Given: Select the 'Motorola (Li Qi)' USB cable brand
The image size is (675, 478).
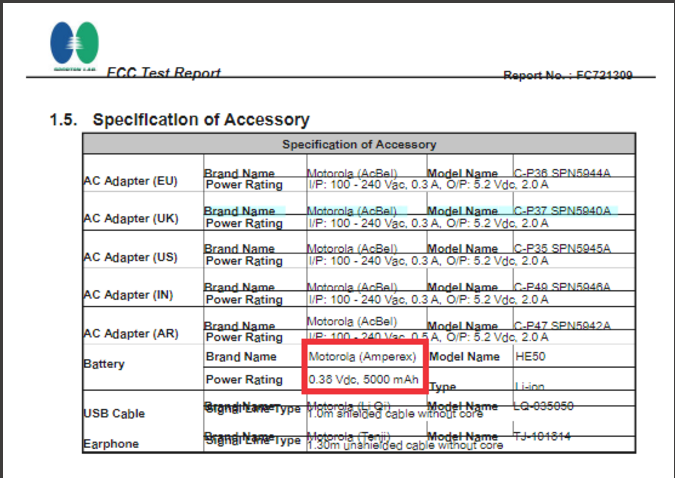Looking at the screenshot, I should coord(349,406).
